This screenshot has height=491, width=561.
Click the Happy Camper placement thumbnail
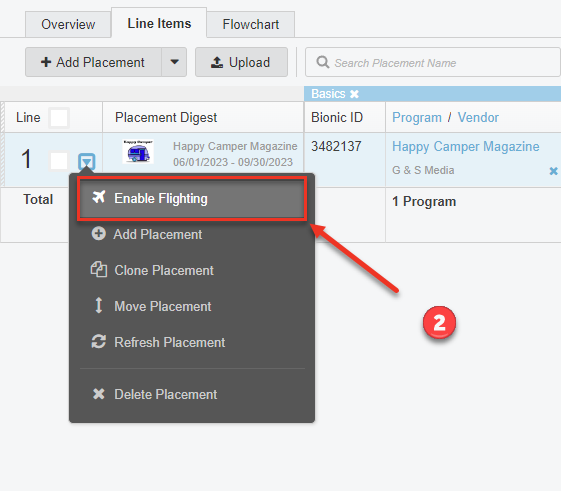(138, 151)
